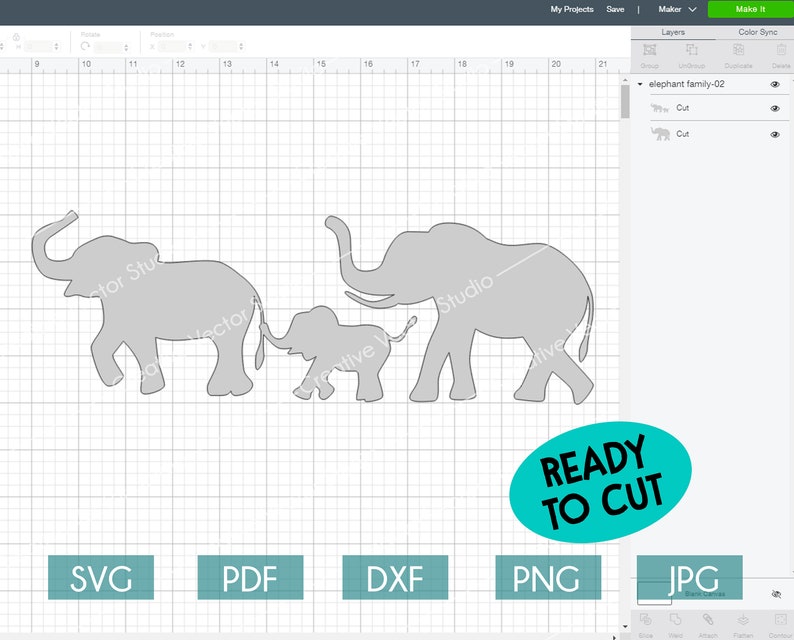
Task: Click the H height input field
Action: (38, 47)
